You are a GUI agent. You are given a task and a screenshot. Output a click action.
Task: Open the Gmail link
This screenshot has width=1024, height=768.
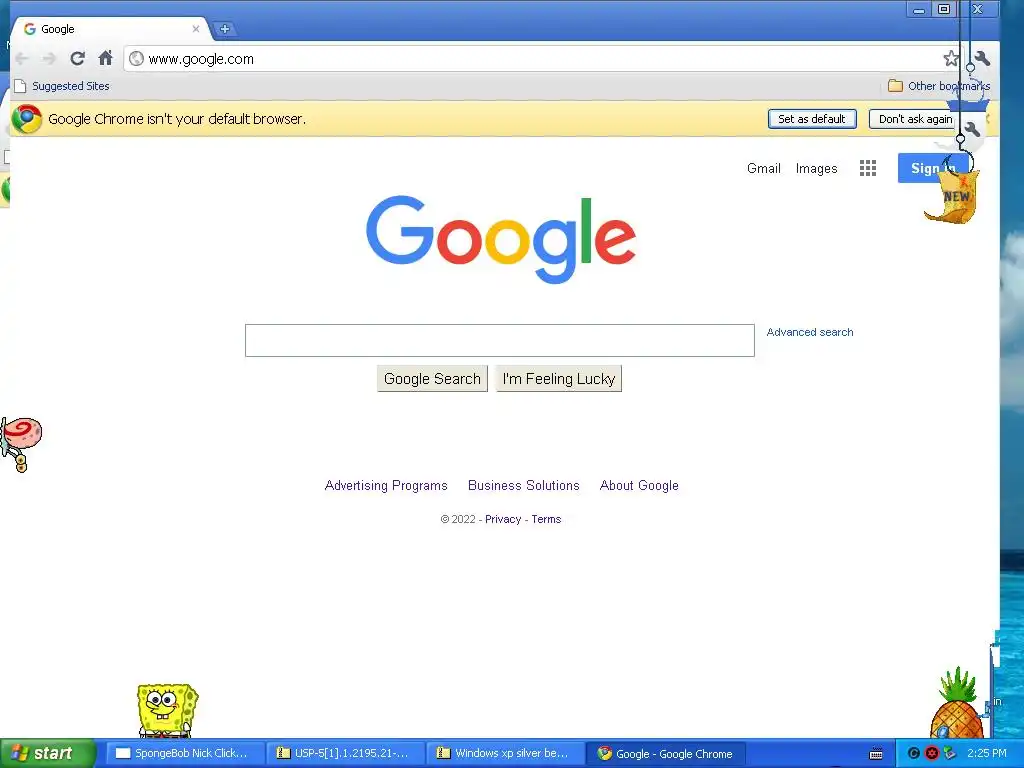(763, 168)
